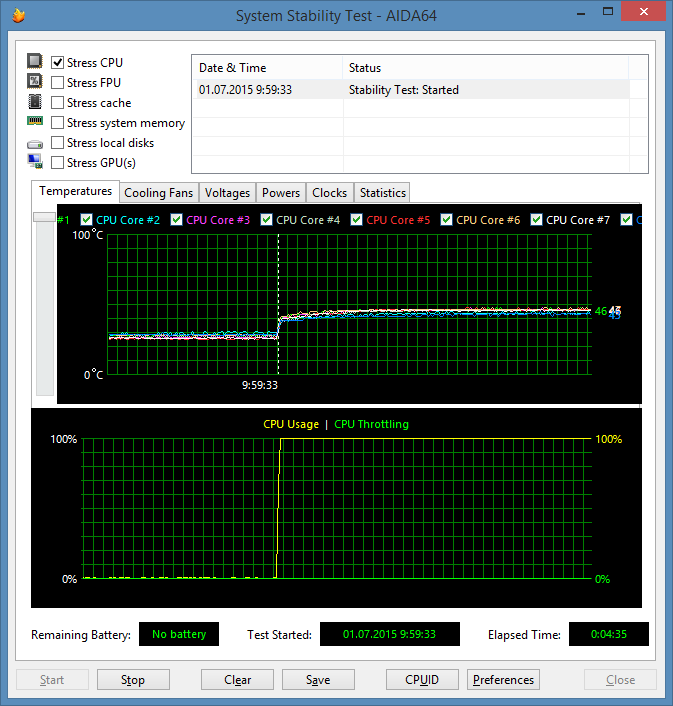
Task: Select the Temperatures tab
Action: [x=75, y=191]
